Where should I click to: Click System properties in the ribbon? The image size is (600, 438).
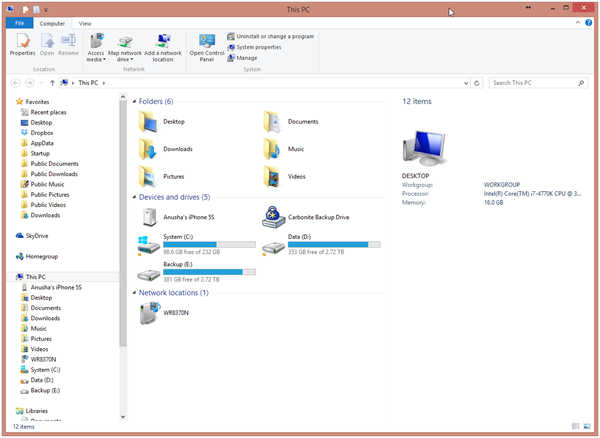(x=258, y=47)
